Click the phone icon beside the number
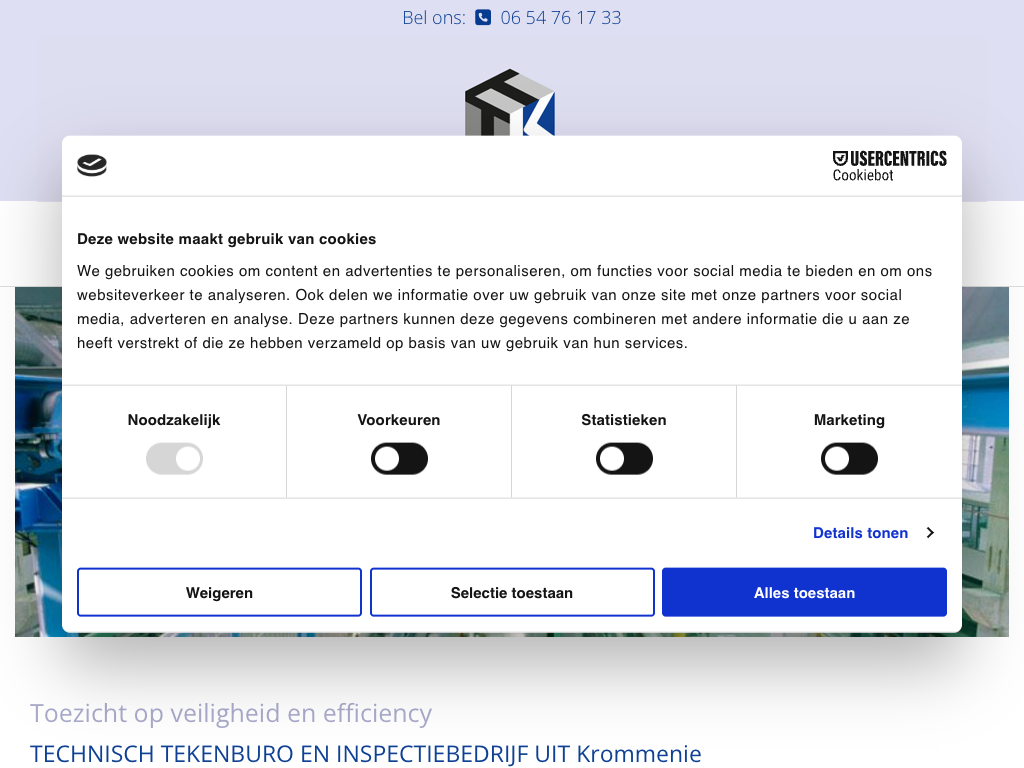 tap(483, 17)
